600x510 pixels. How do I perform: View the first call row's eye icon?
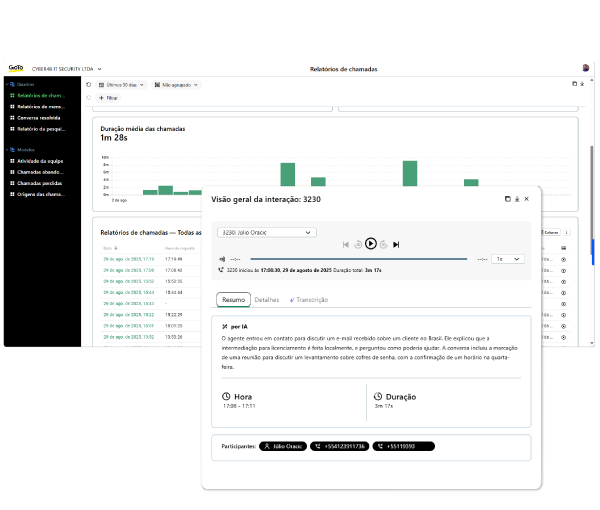coord(563,259)
